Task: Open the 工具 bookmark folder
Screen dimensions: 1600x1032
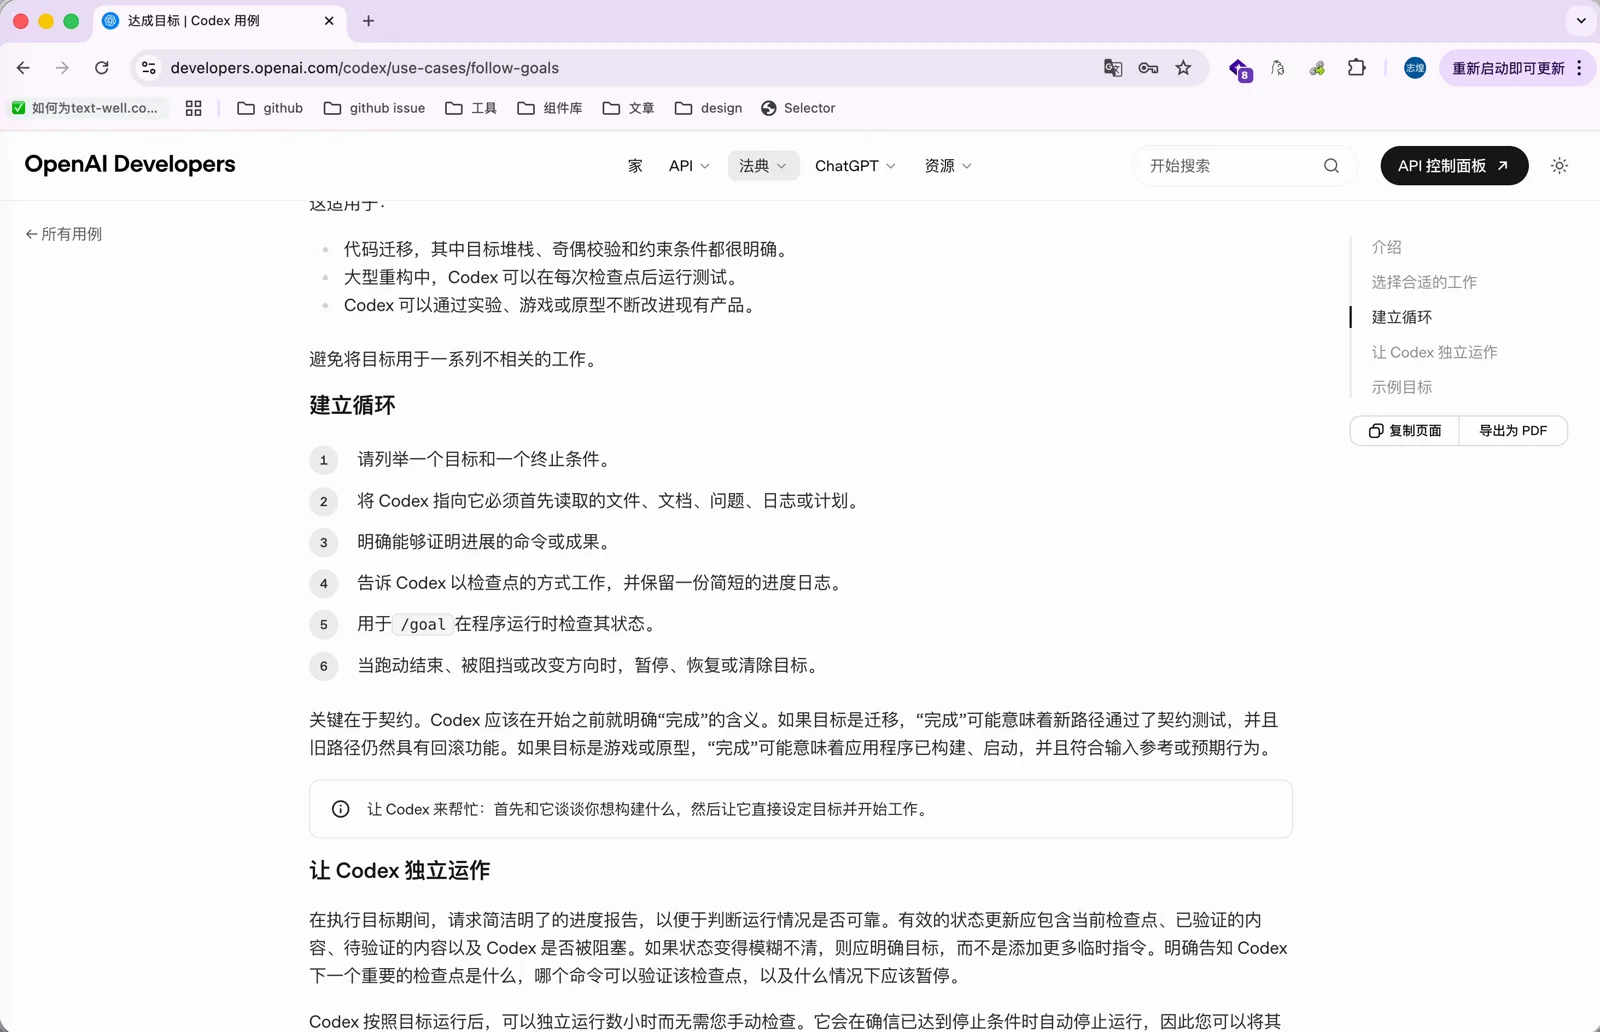Action: point(471,108)
